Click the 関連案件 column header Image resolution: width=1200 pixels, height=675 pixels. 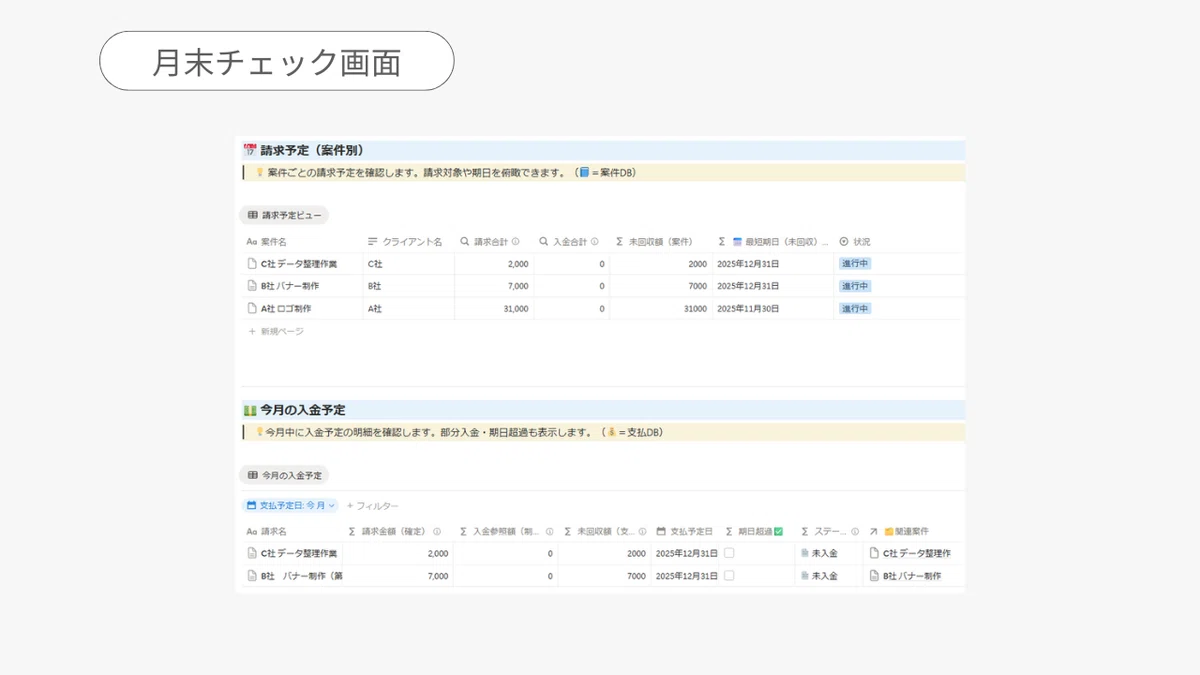(x=899, y=532)
